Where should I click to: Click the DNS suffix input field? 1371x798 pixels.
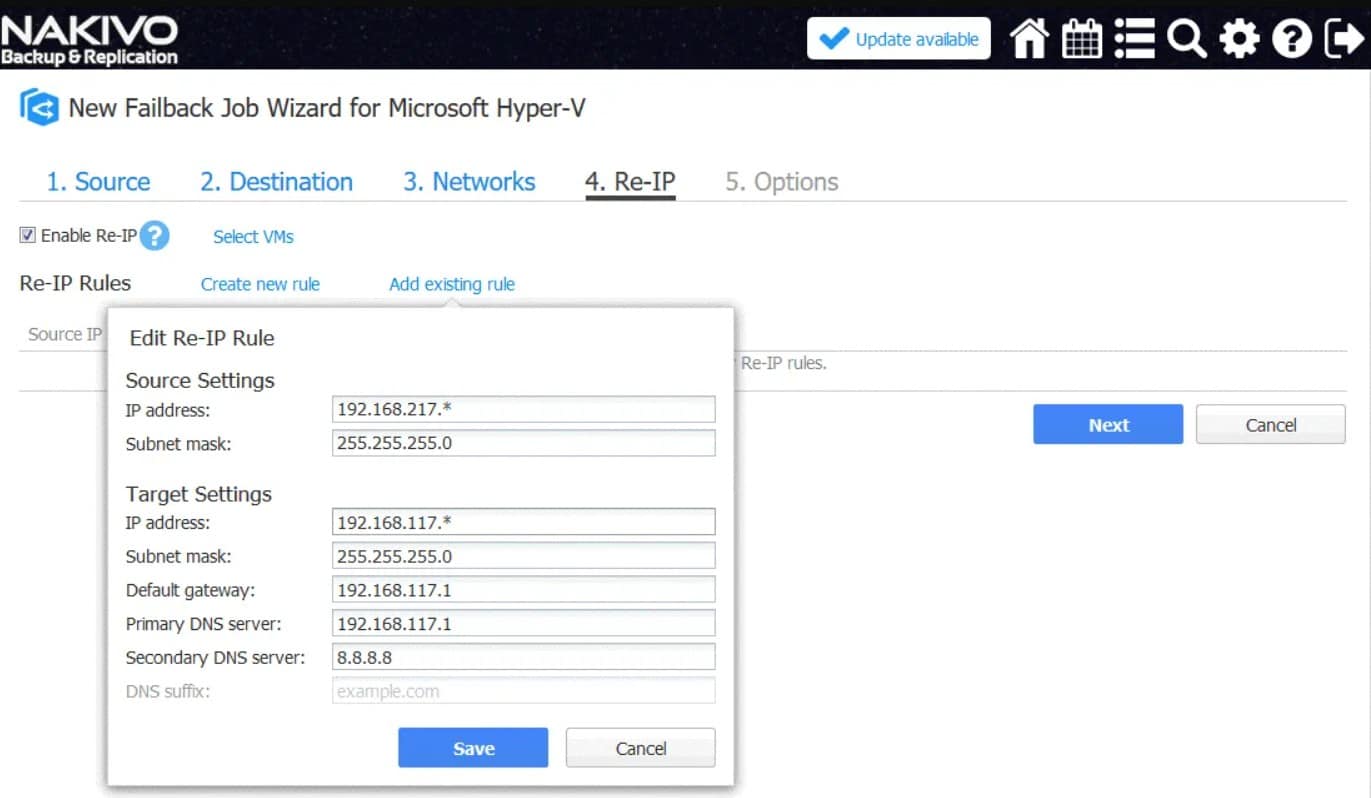pyautogui.click(x=523, y=690)
